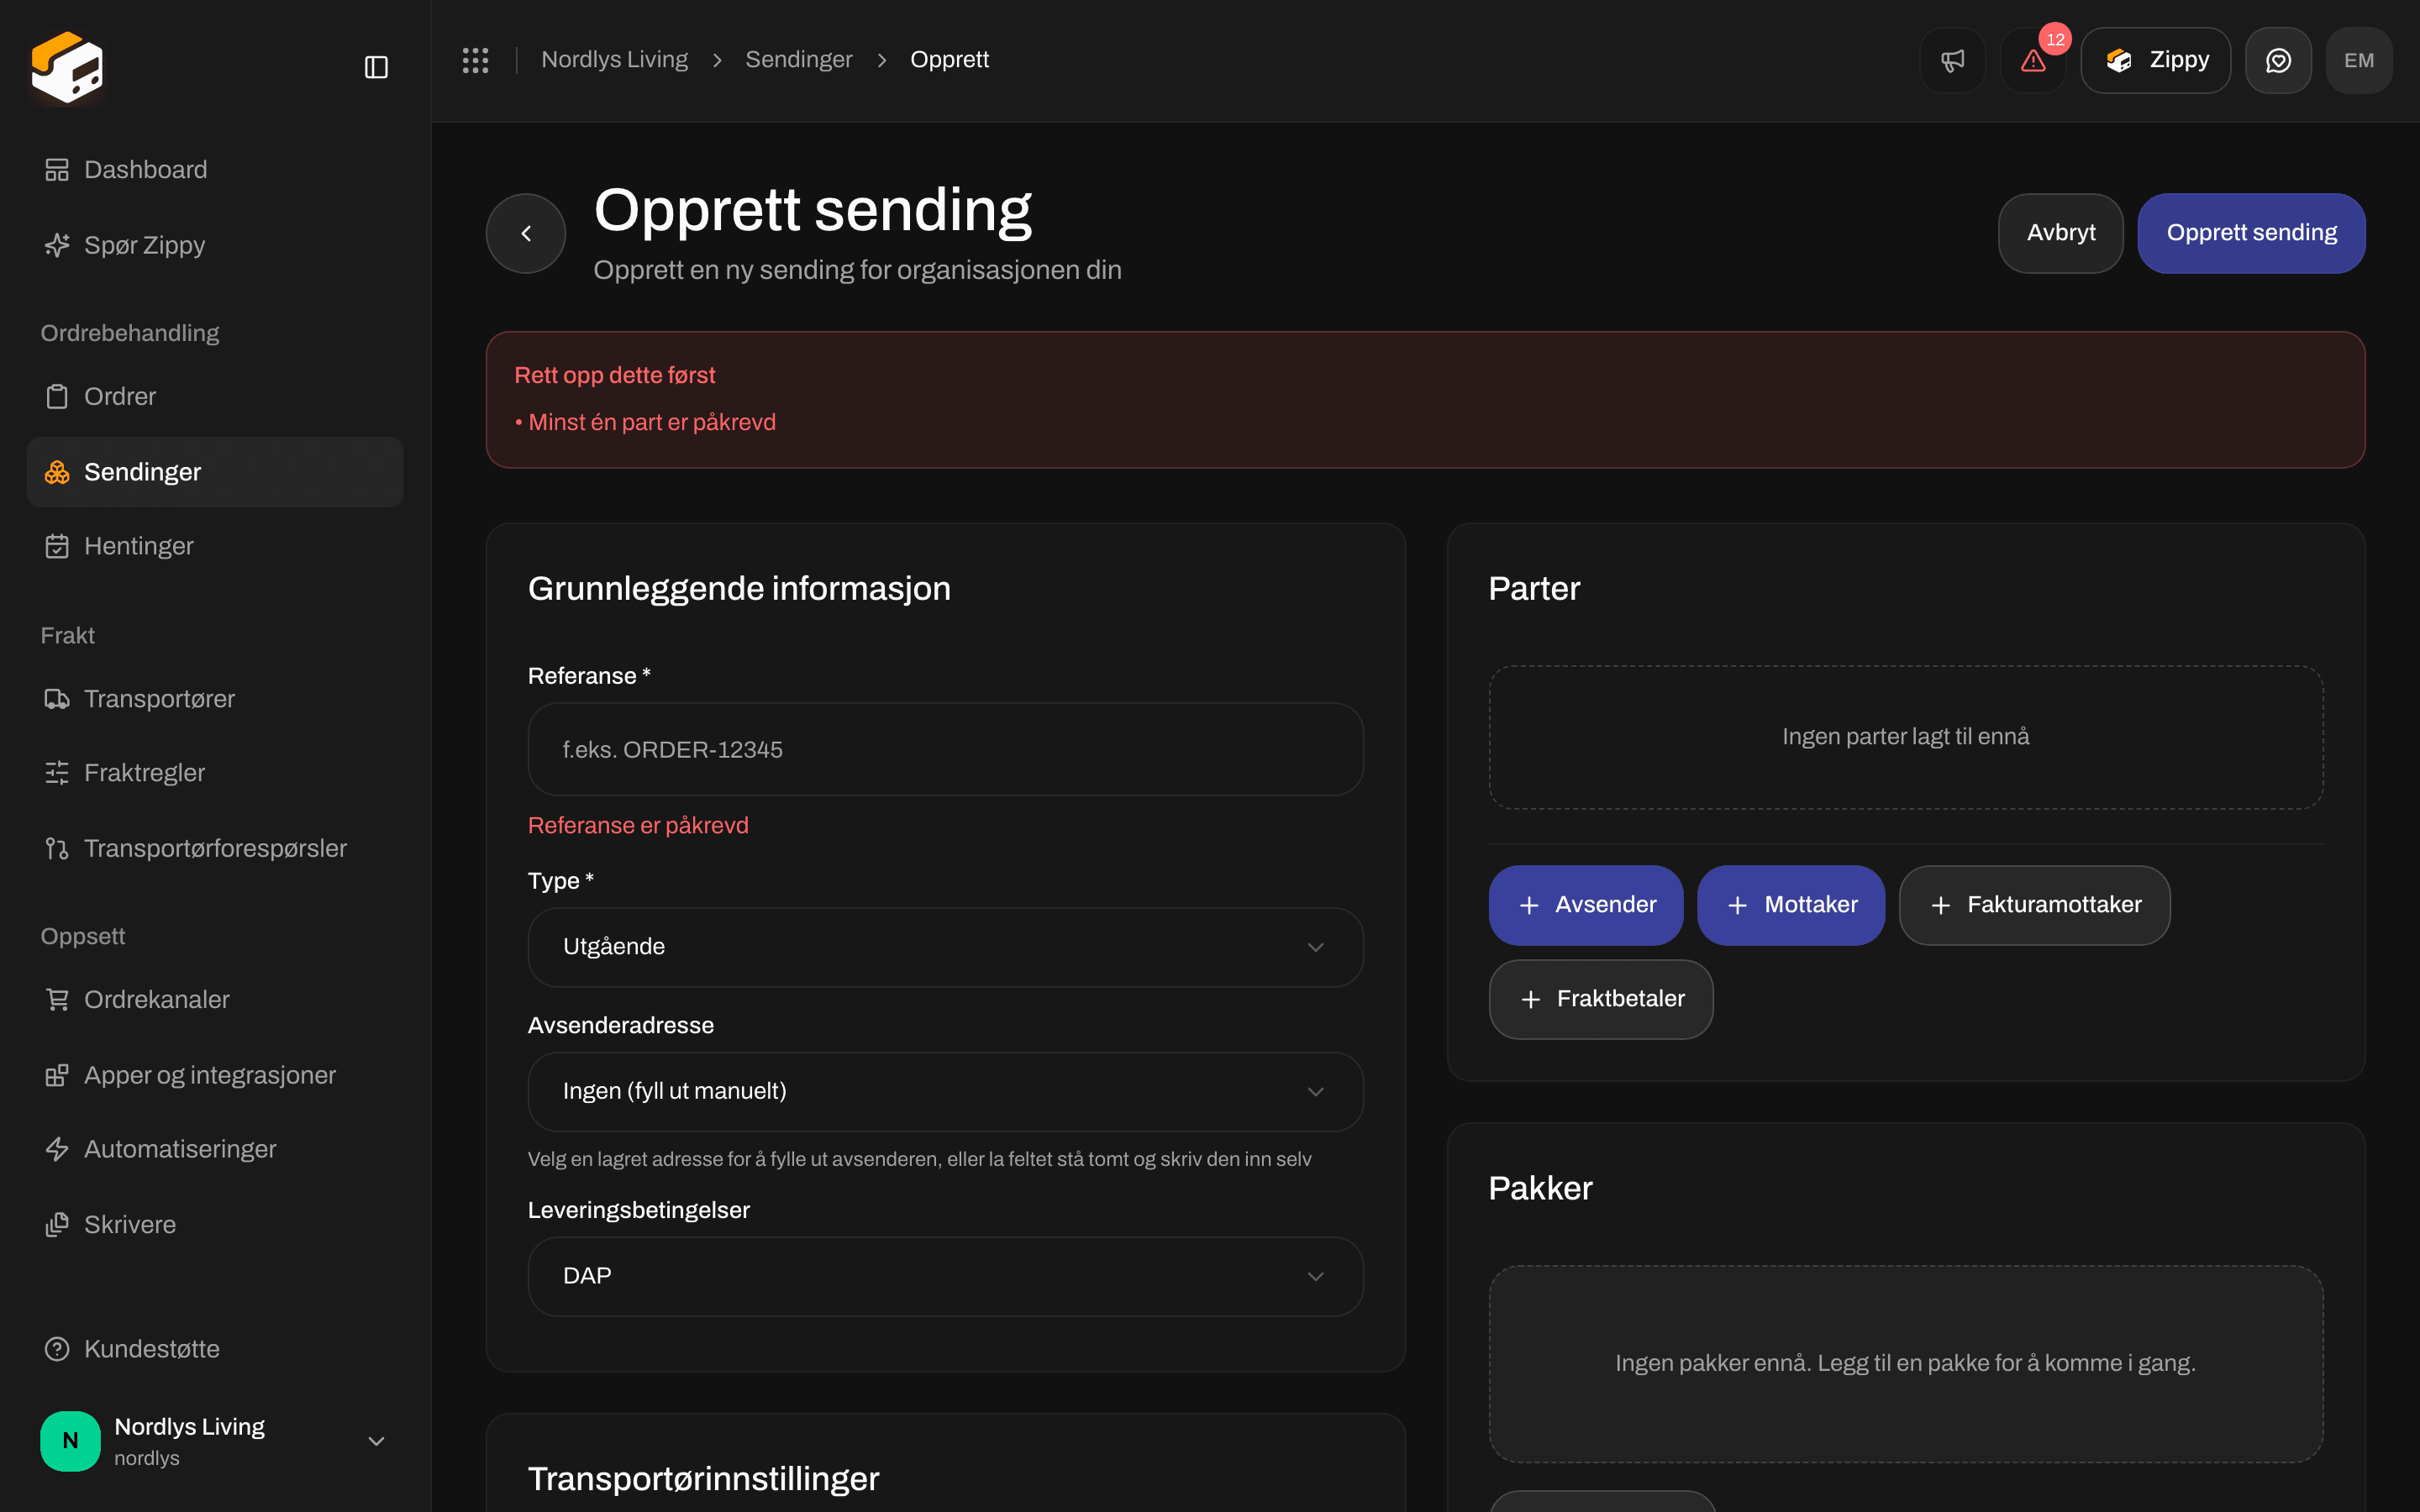2420x1512 pixels.
Task: Click the Skrivere icon
Action: 57,1225
